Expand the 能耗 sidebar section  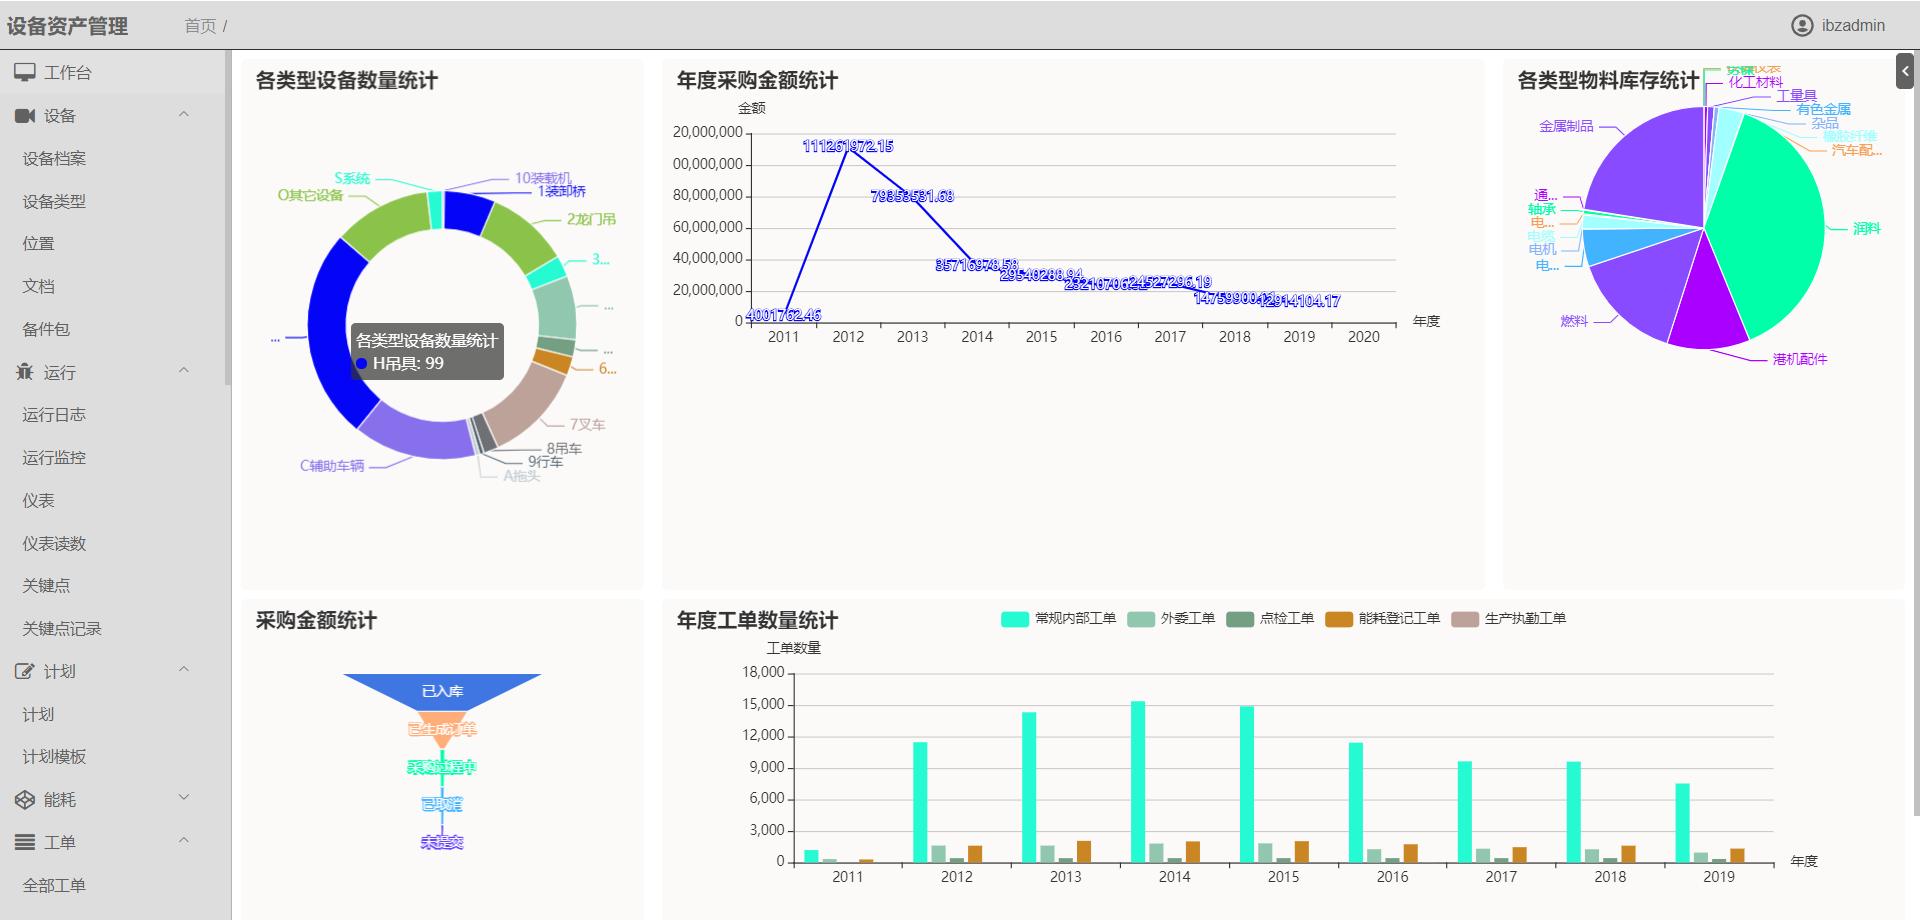(x=183, y=797)
